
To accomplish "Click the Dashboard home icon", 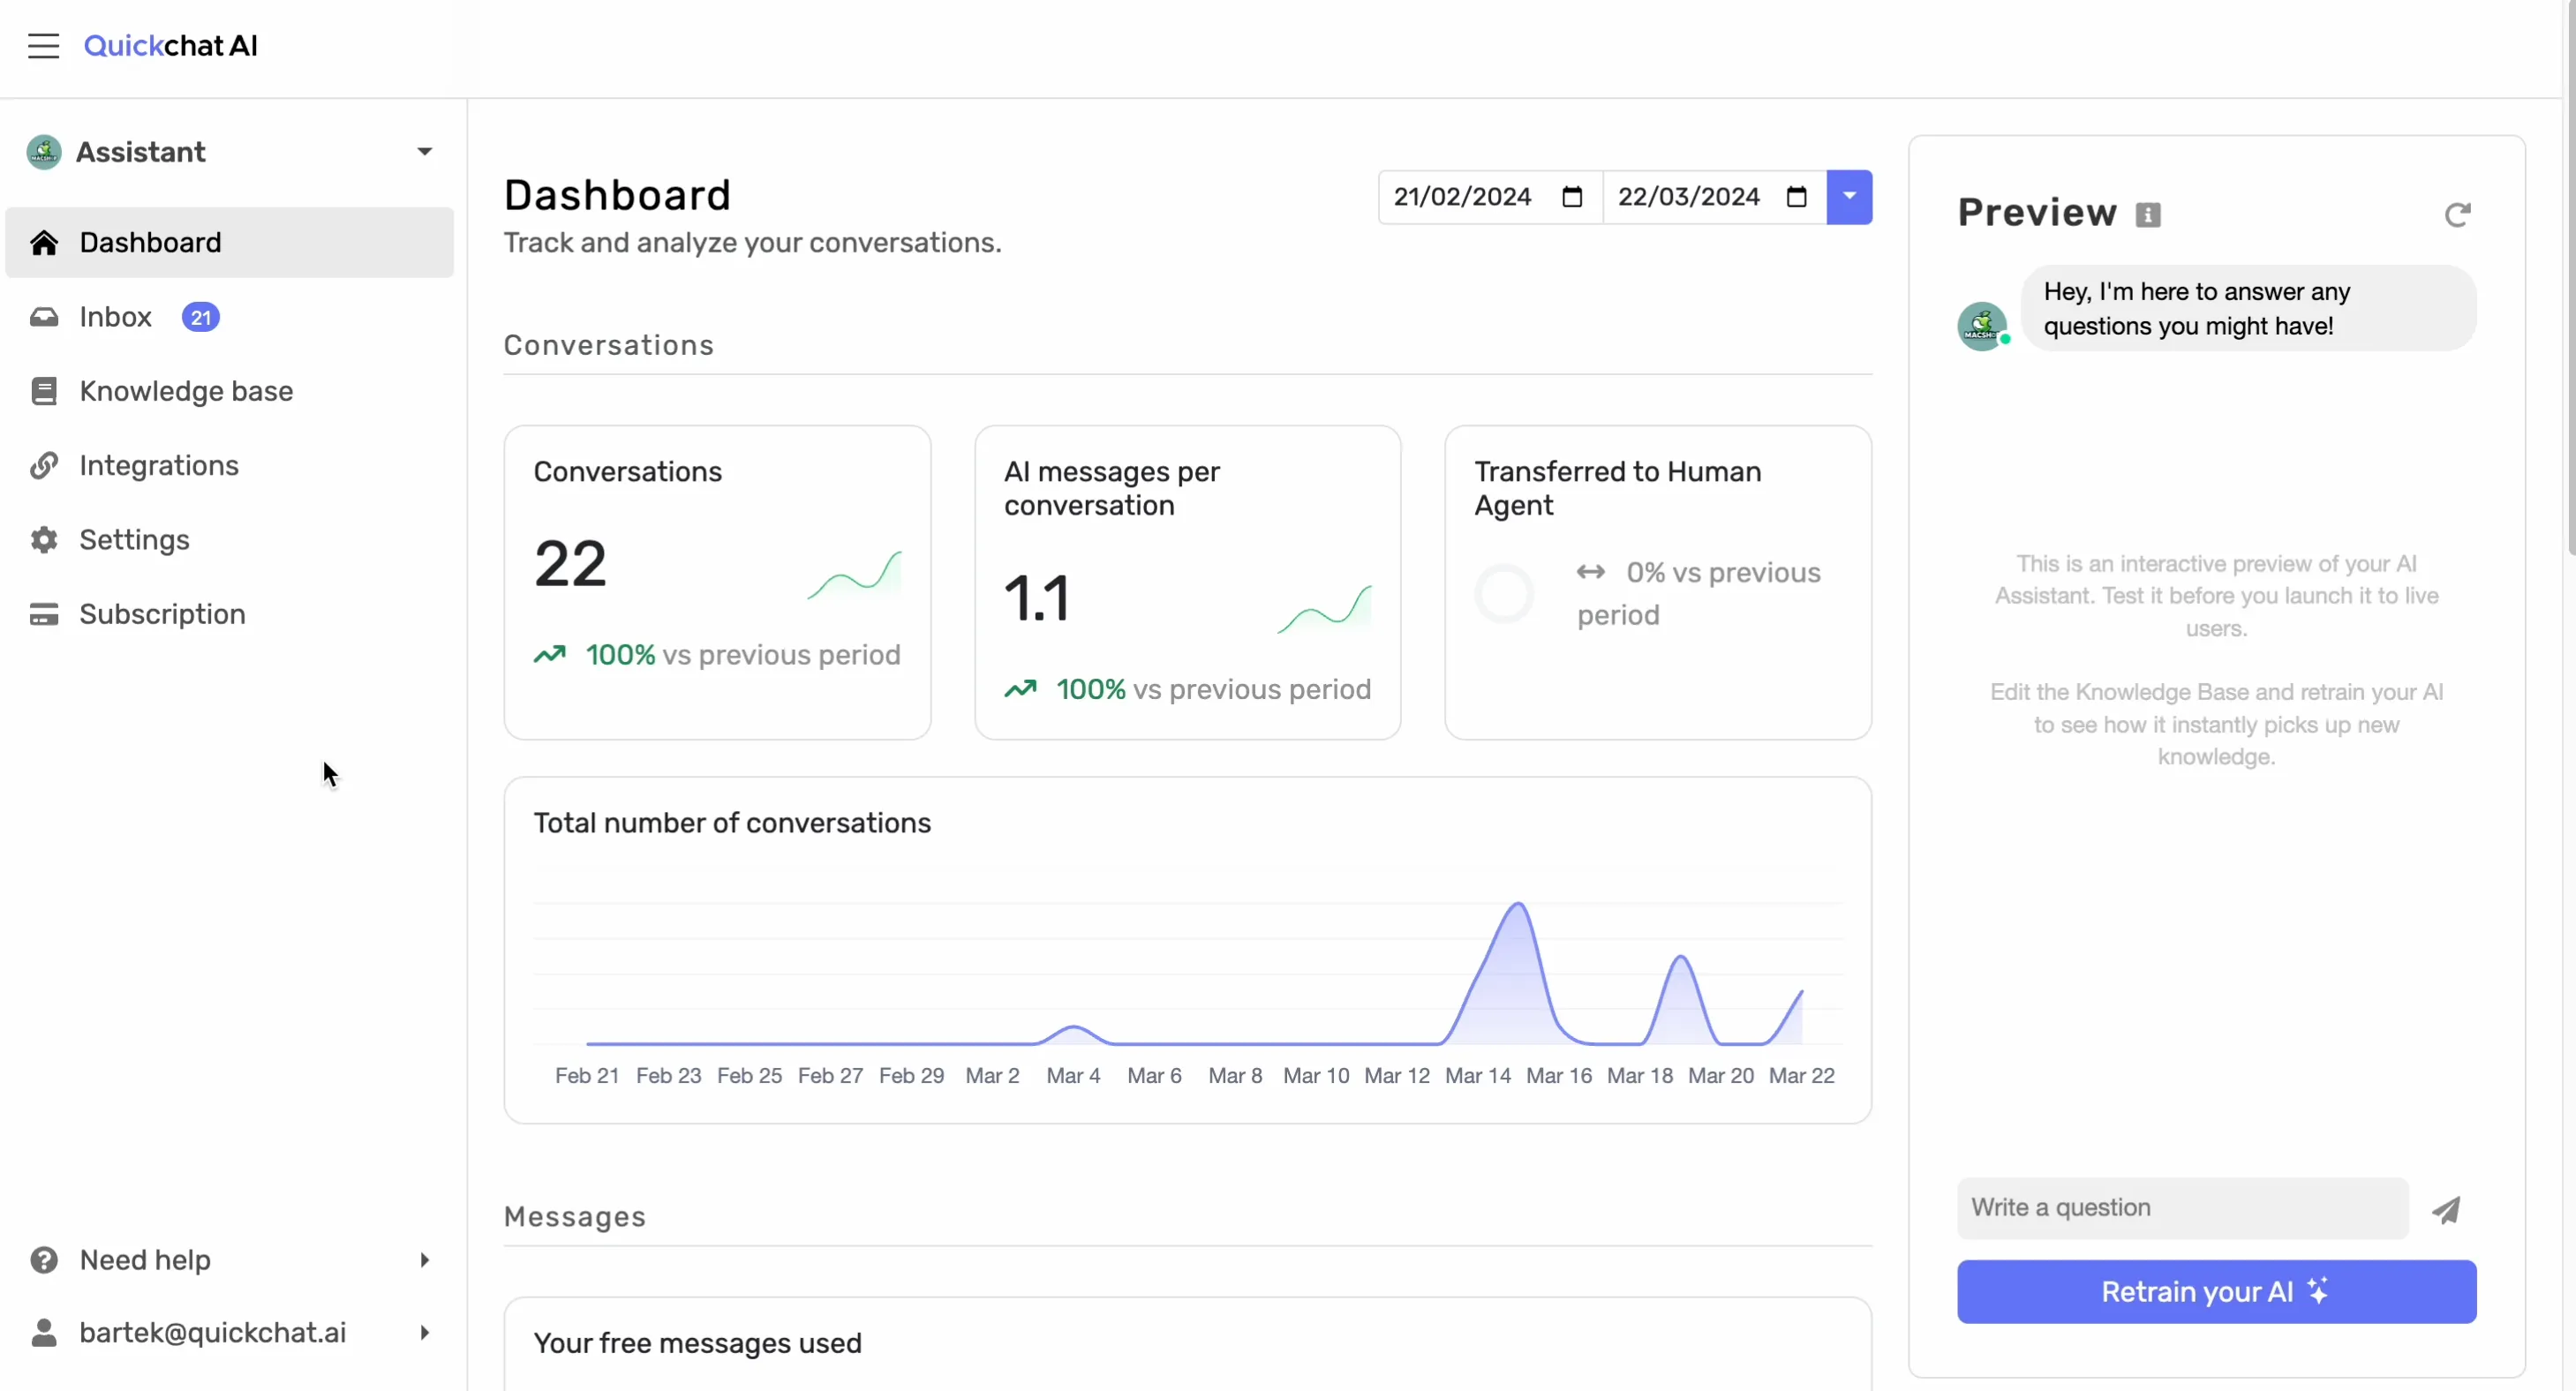I will pos(43,243).
